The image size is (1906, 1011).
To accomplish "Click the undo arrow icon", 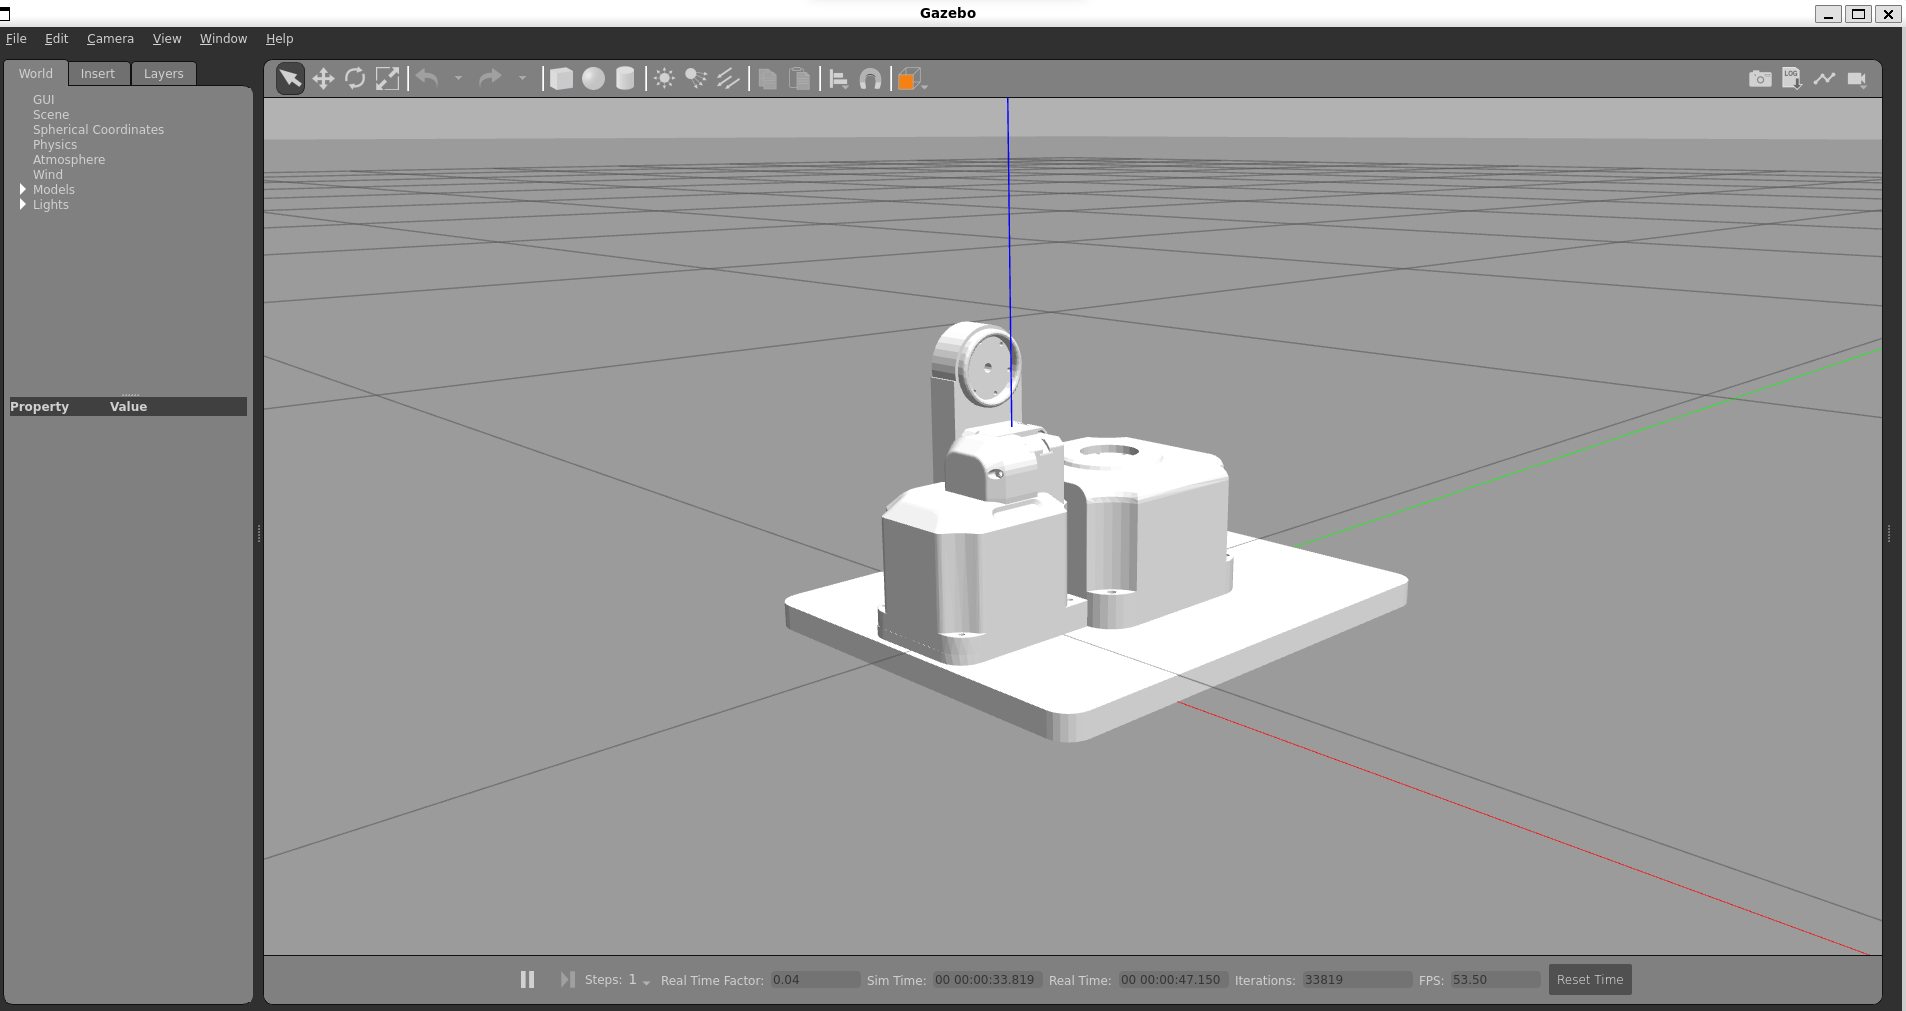I will (x=428, y=78).
